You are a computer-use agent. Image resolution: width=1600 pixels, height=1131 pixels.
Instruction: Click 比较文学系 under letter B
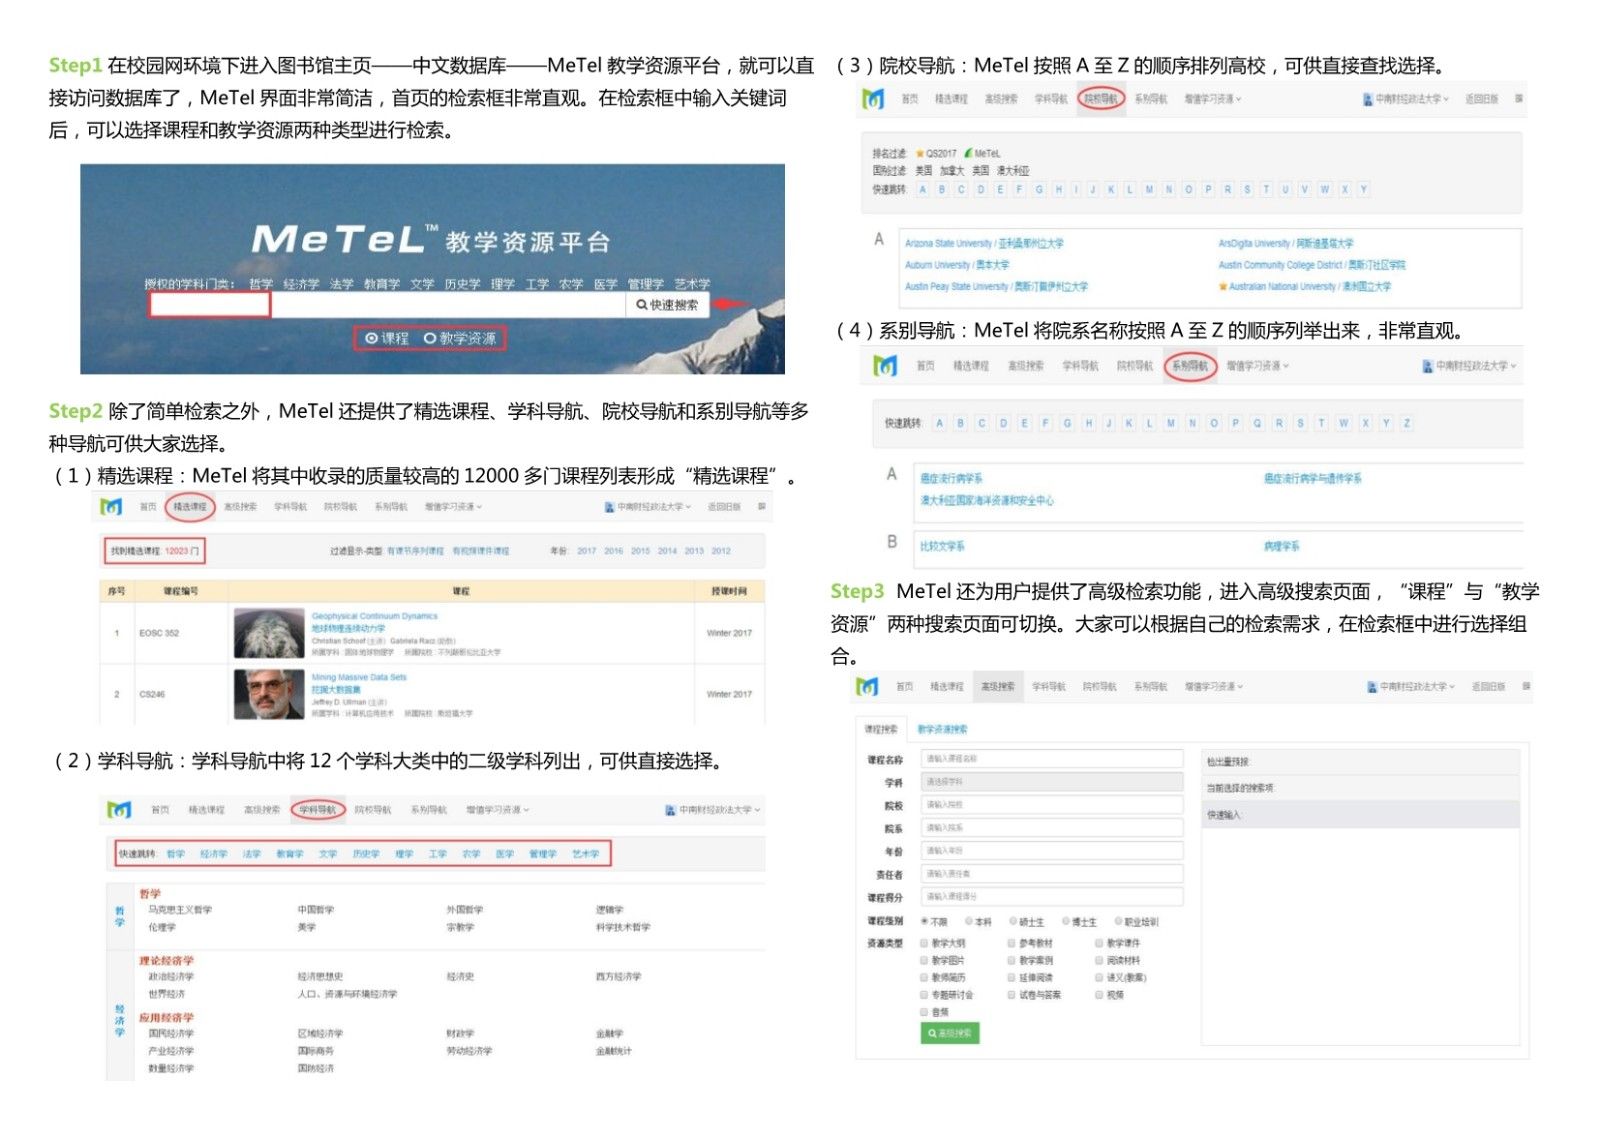(942, 546)
